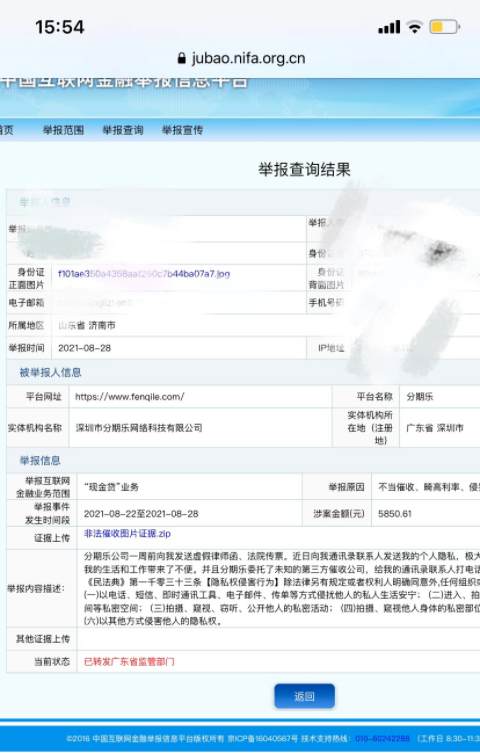Click the 不当催收、畸高利率 report reason value
The height and width of the screenshot is (753, 480).
point(429,487)
